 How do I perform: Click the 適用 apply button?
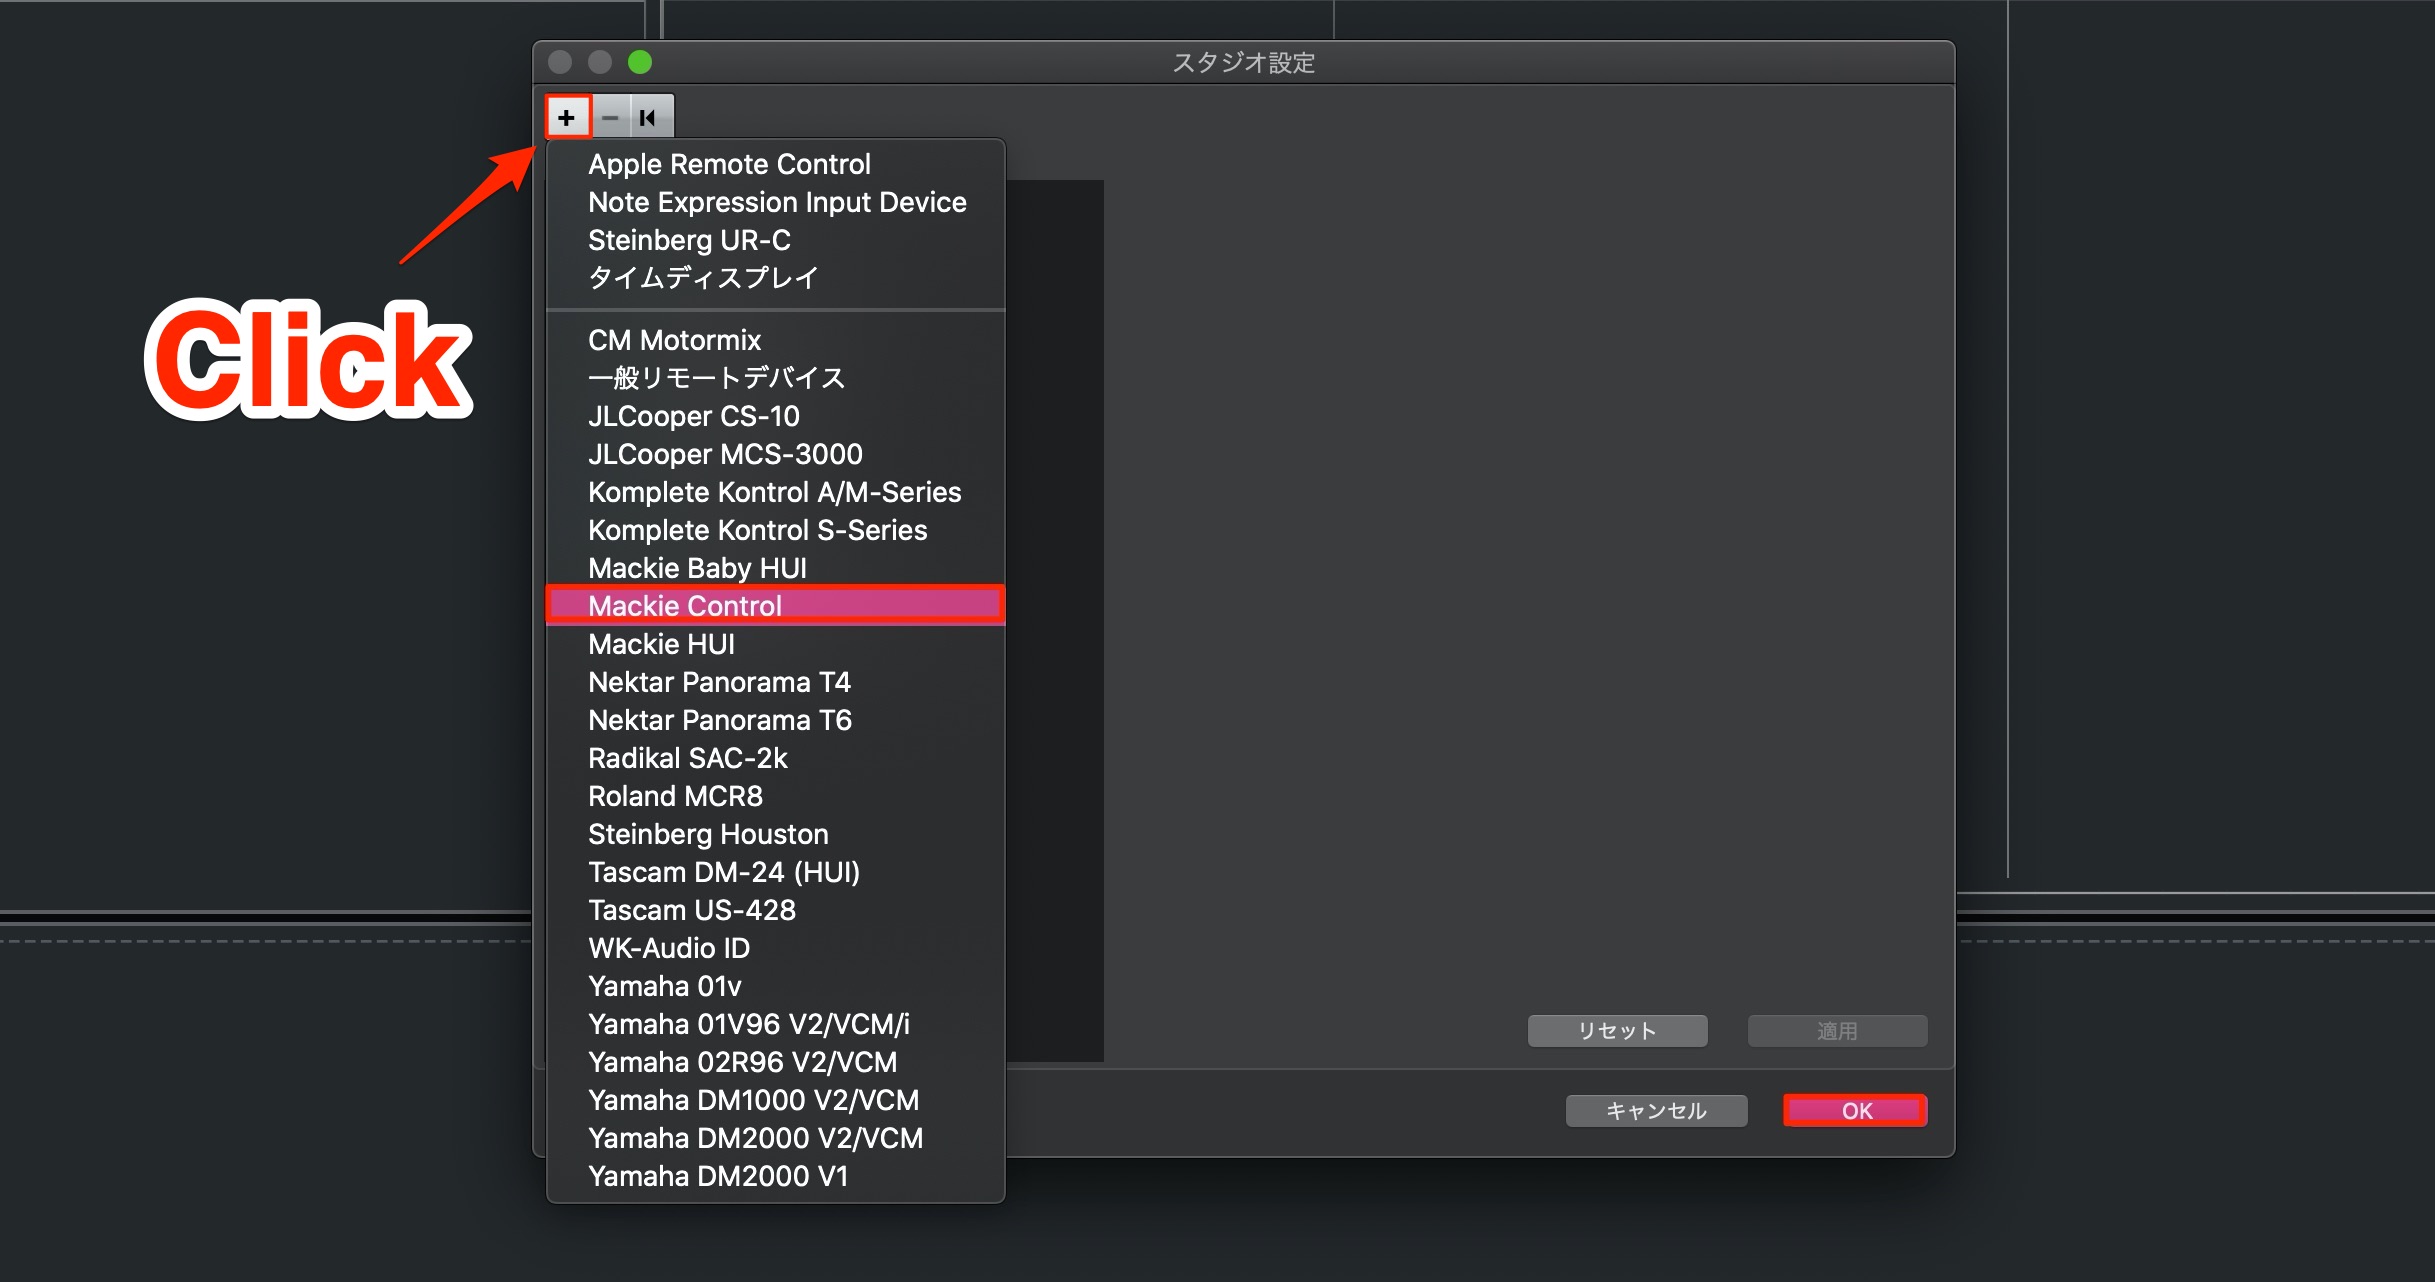(1837, 1031)
